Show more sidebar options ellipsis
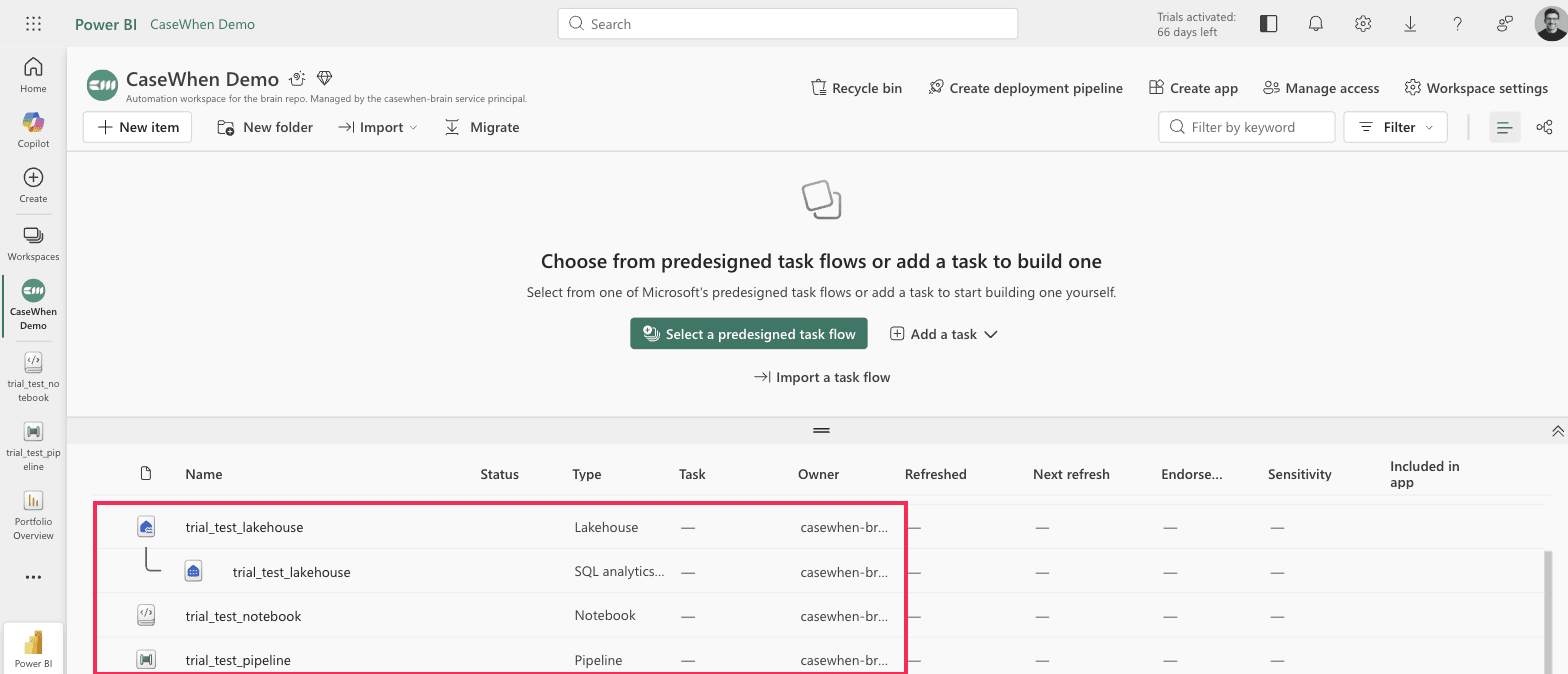The image size is (1568, 674). (x=33, y=577)
